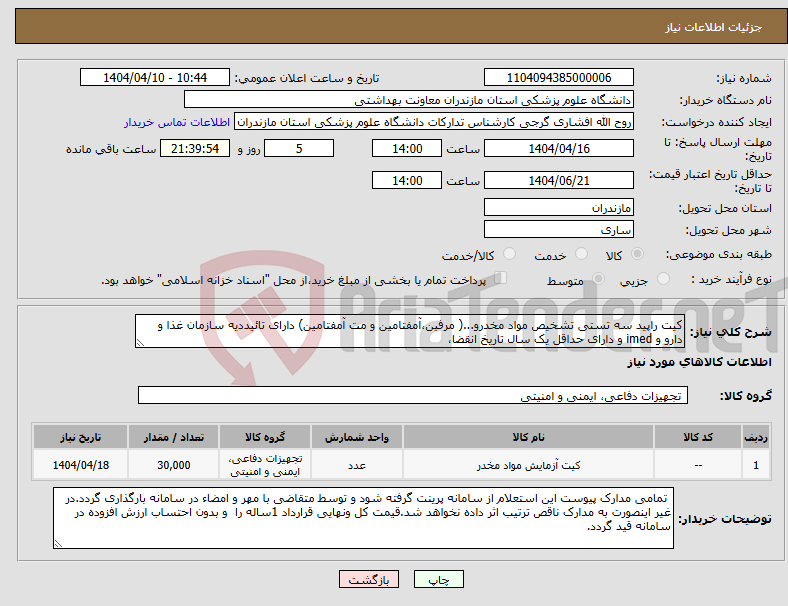Image resolution: width=788 pixels, height=606 pixels.
Task: Click the remaining days field showing 5
Action: click(x=299, y=148)
